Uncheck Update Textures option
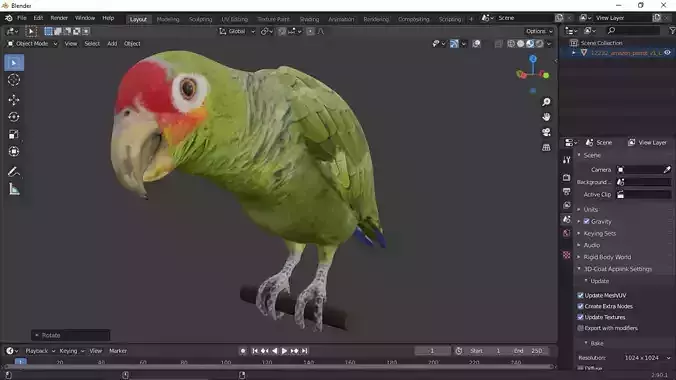The image size is (676, 380). click(580, 317)
